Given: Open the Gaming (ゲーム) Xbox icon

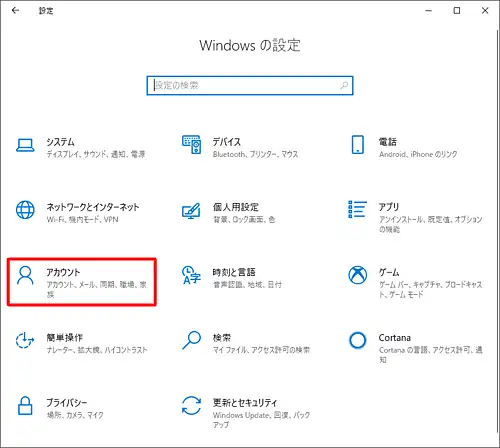Looking at the screenshot, I should tap(358, 275).
